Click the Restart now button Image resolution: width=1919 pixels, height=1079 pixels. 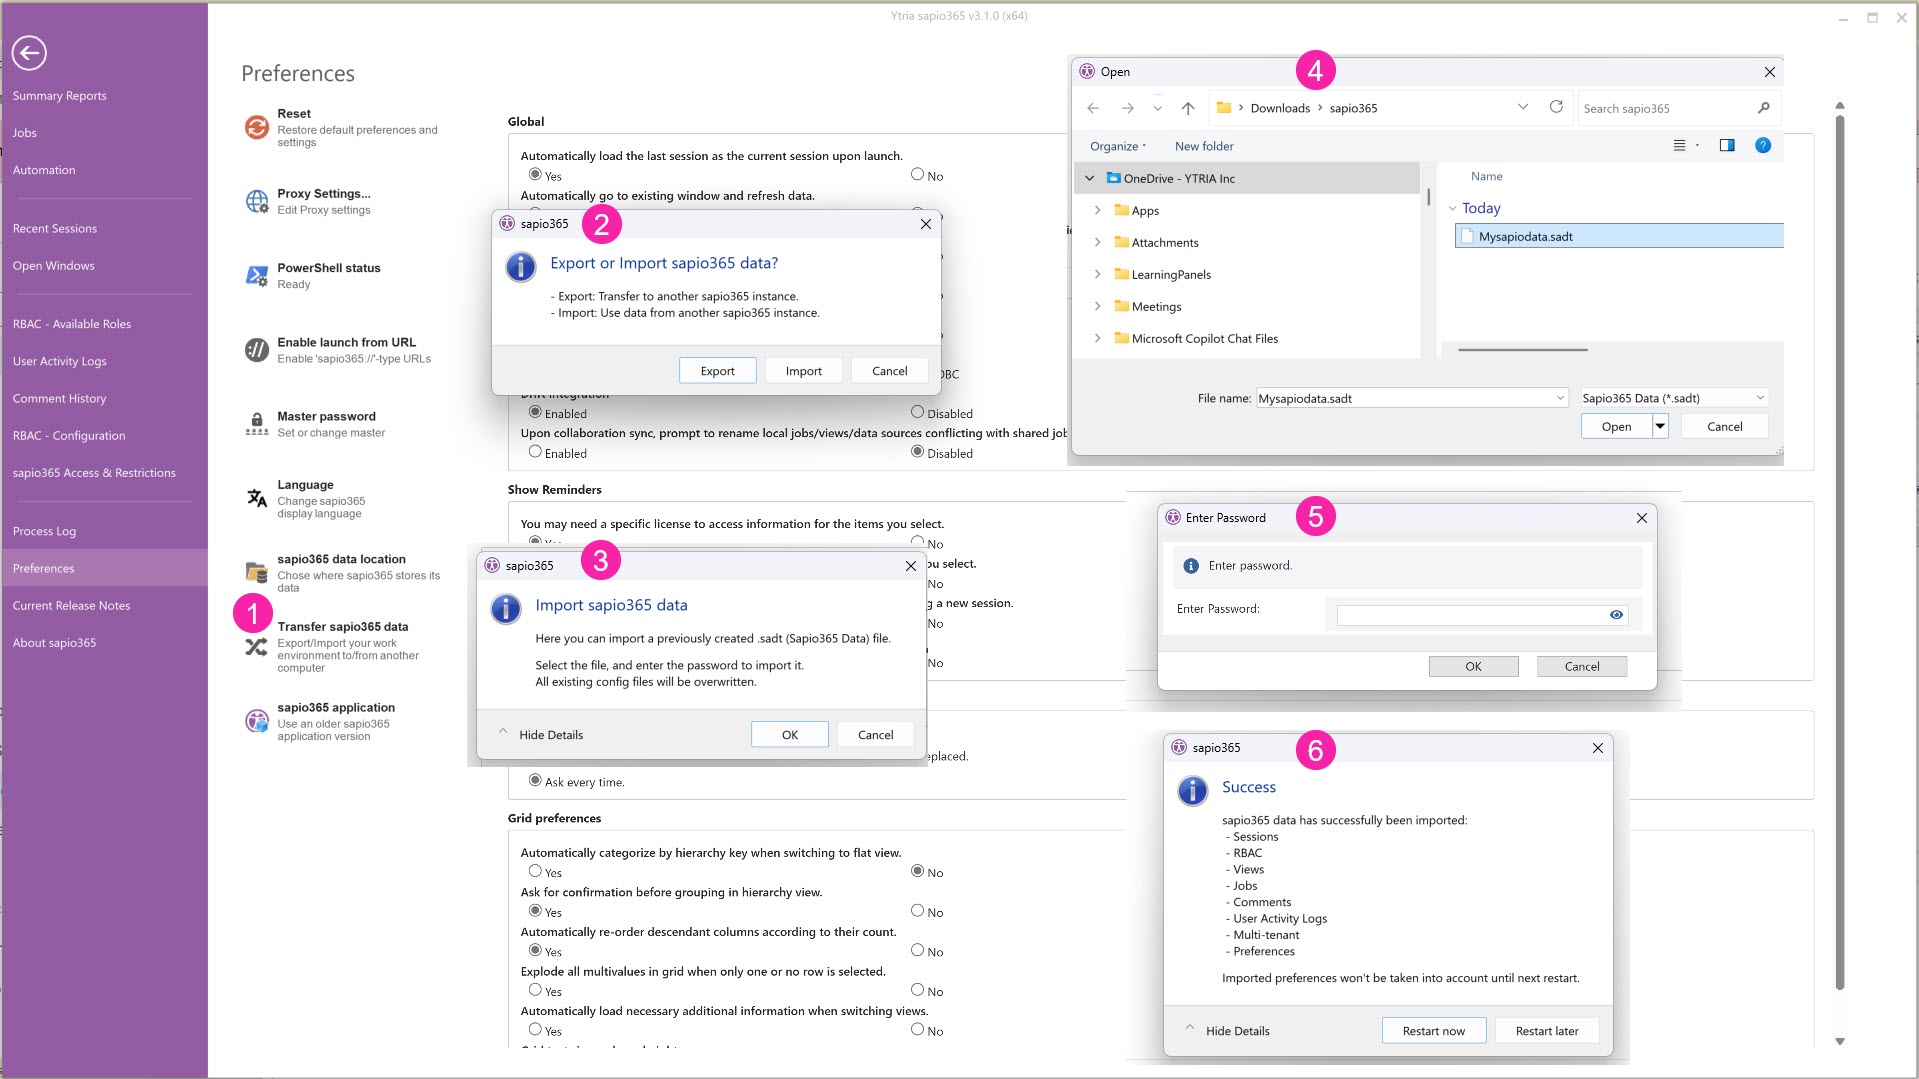[1433, 1031]
